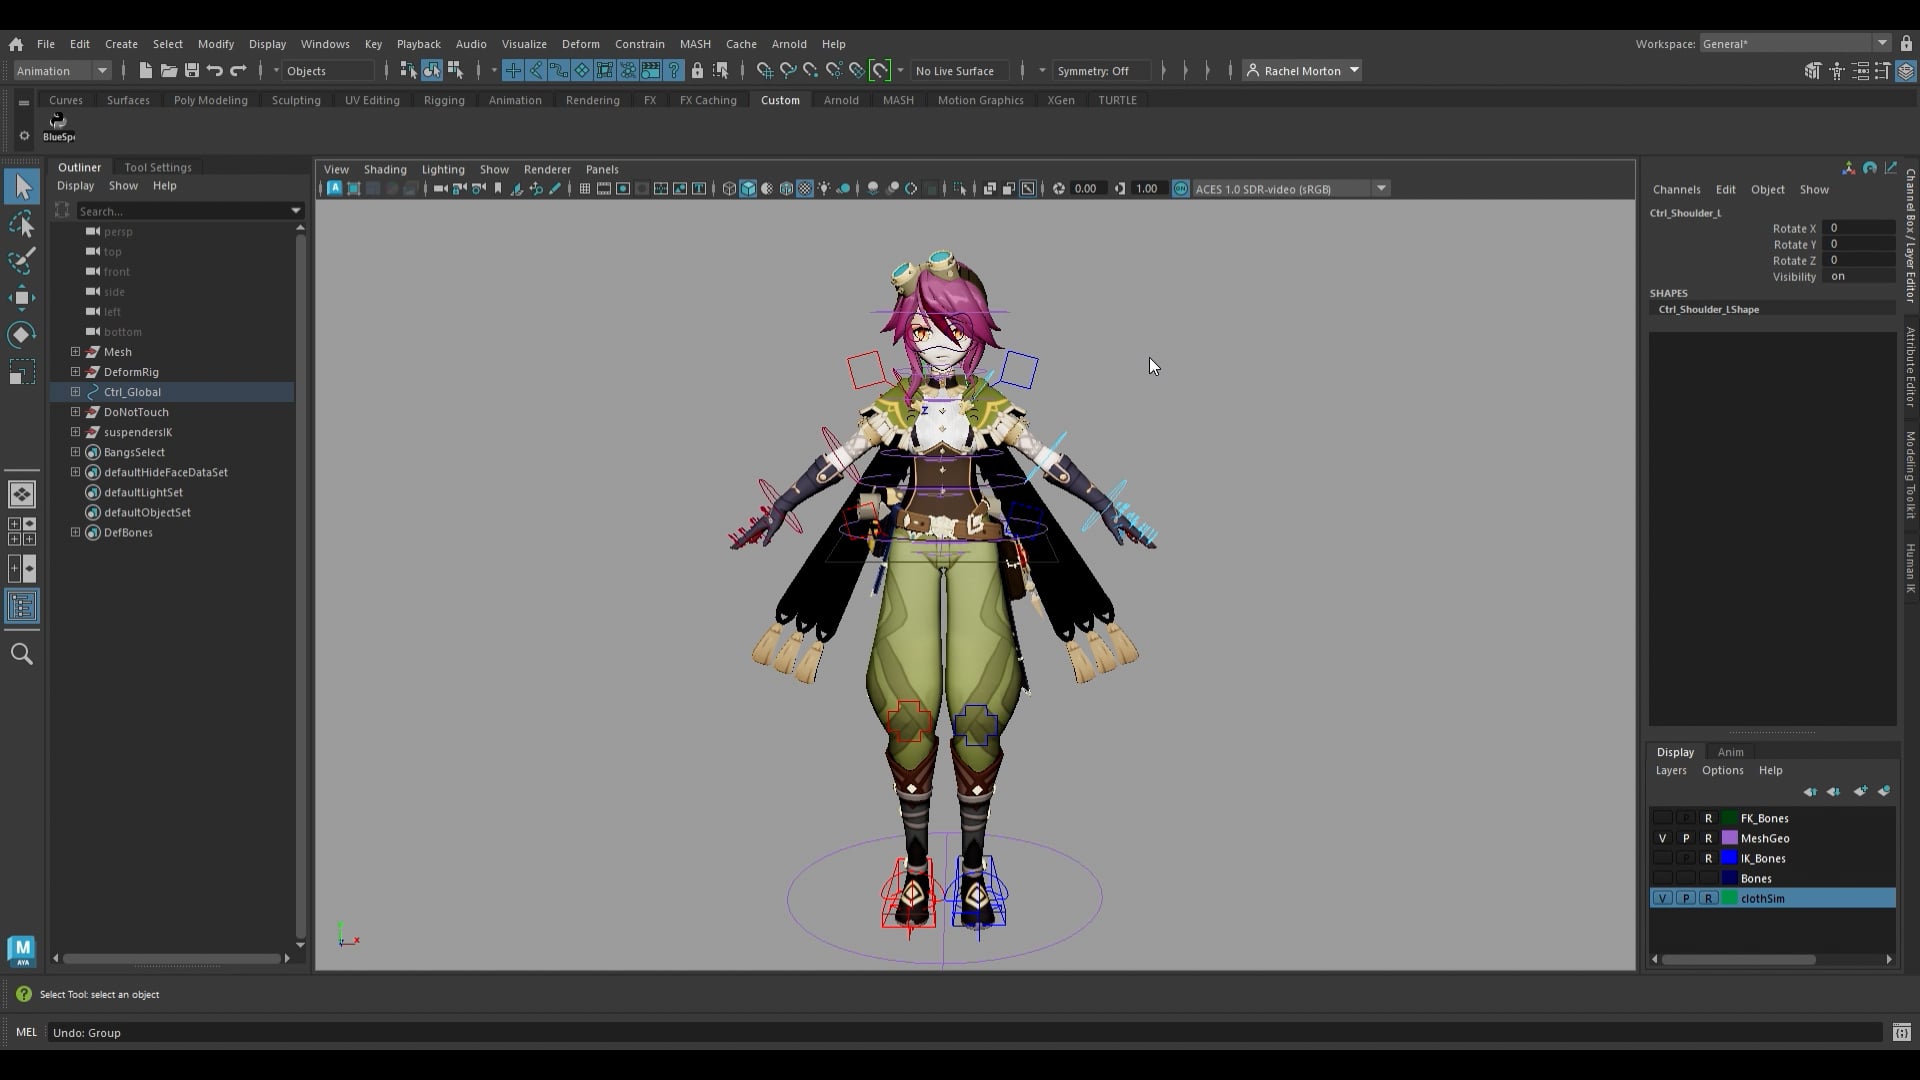This screenshot has width=1920, height=1080.
Task: Click the Create new empty layer icon
Action: click(x=1860, y=791)
